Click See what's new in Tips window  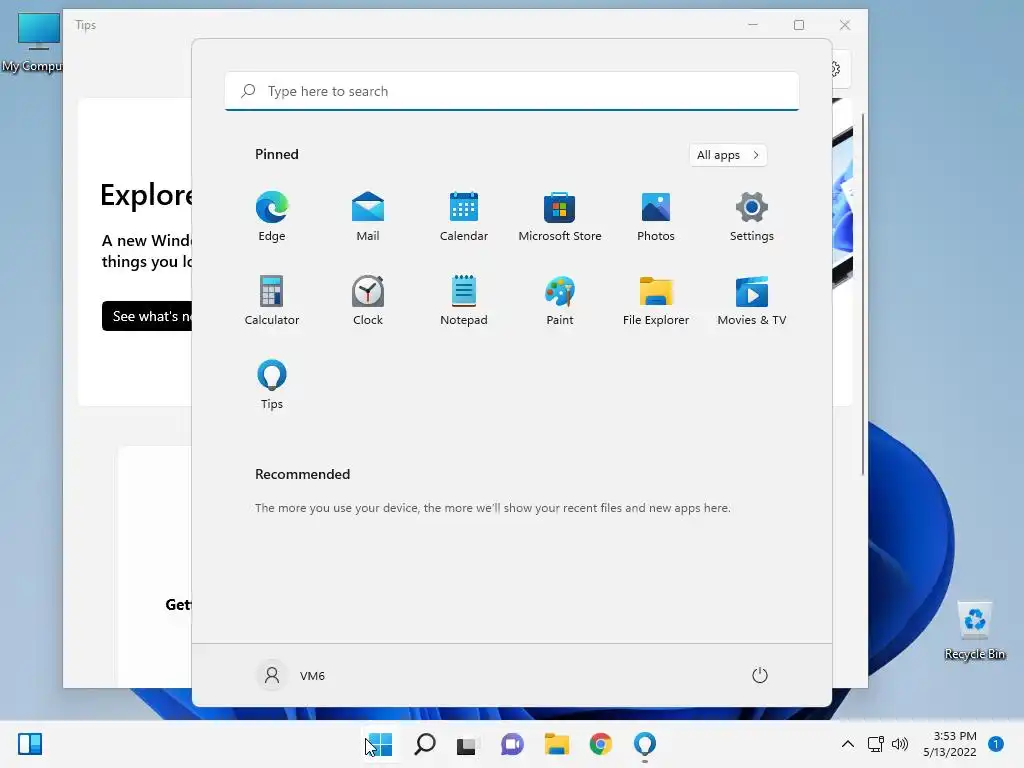tap(148, 316)
